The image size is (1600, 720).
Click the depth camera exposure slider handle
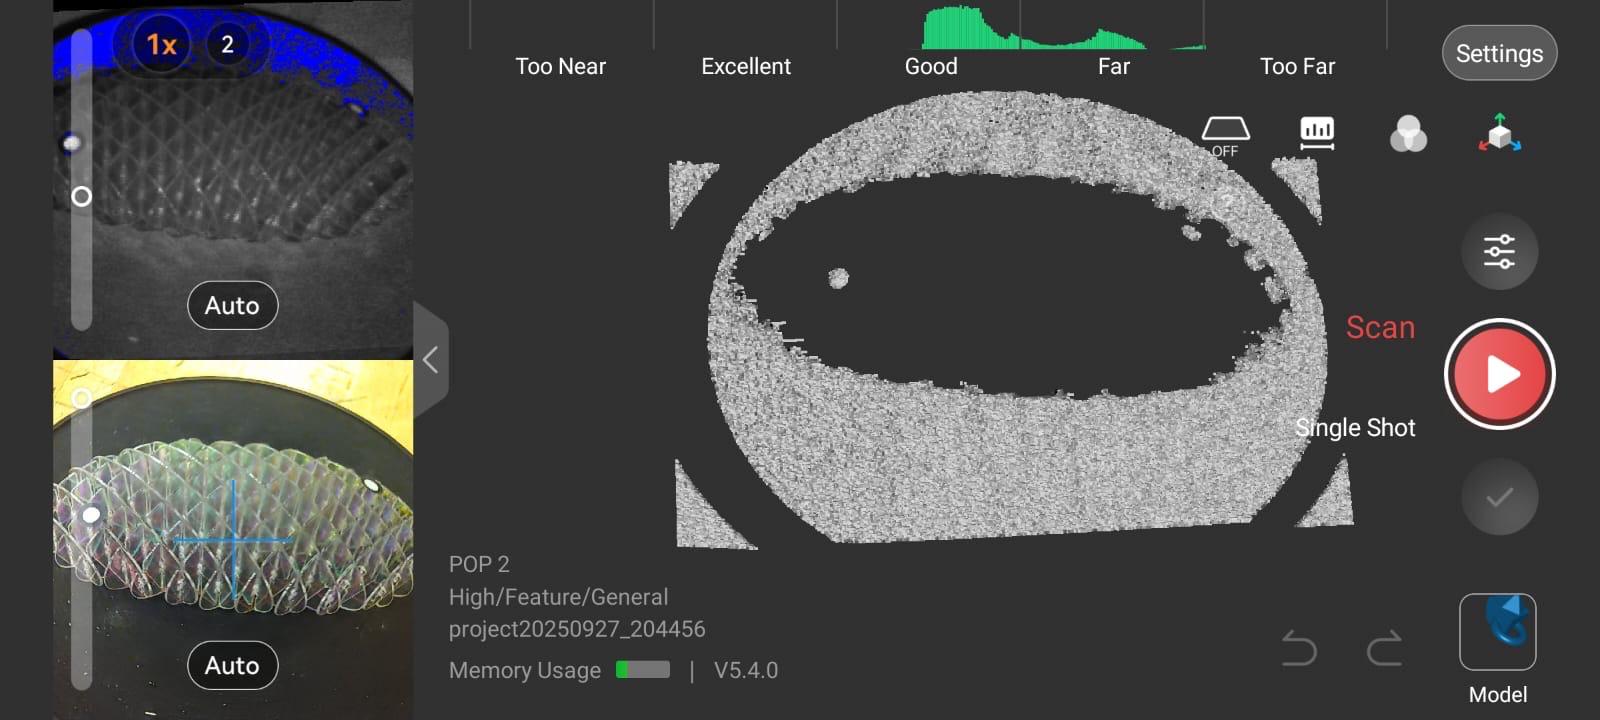[x=82, y=197]
